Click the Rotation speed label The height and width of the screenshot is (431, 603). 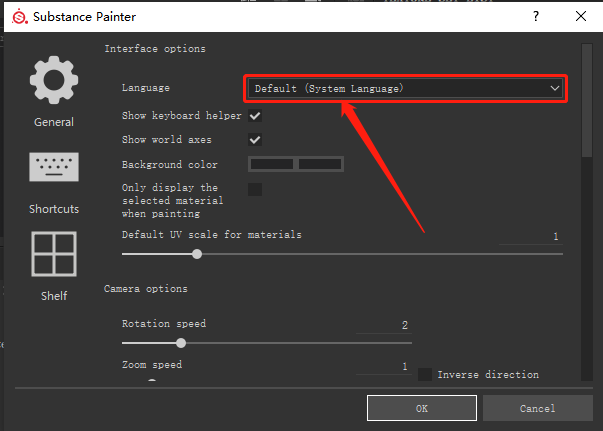(x=164, y=324)
